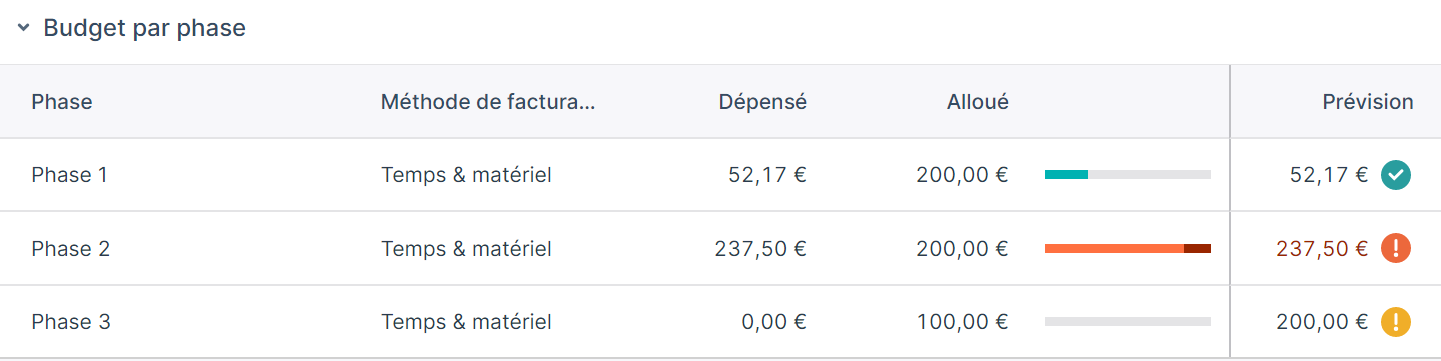1441x361 pixels.
Task: Click the Budget par phase title
Action: 144,29
